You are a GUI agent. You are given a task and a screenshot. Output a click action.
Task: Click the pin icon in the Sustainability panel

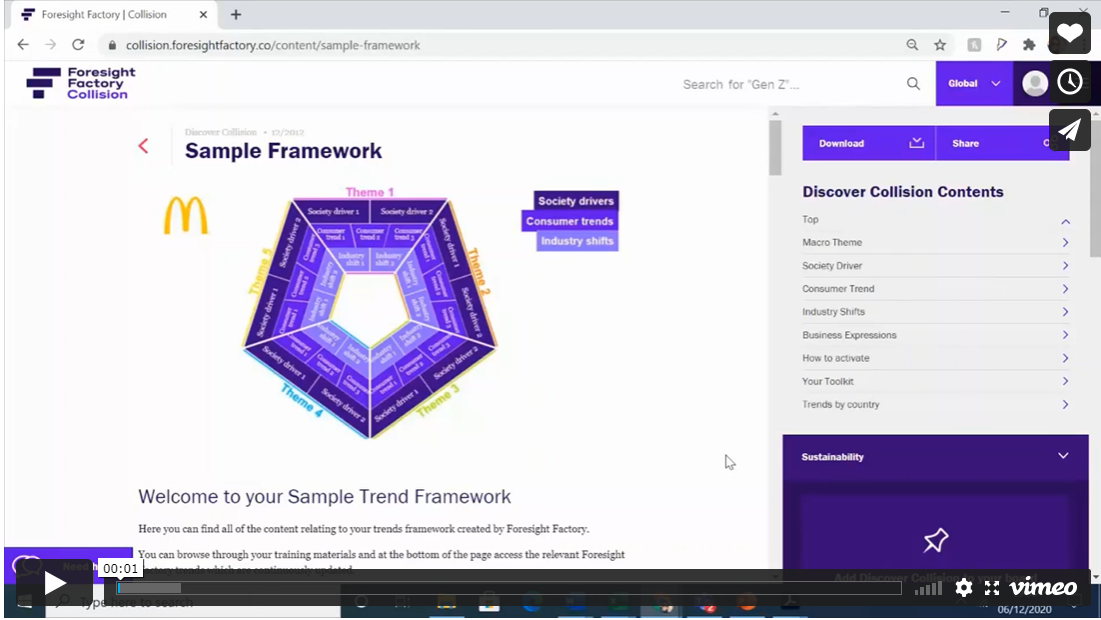pyautogui.click(x=935, y=540)
